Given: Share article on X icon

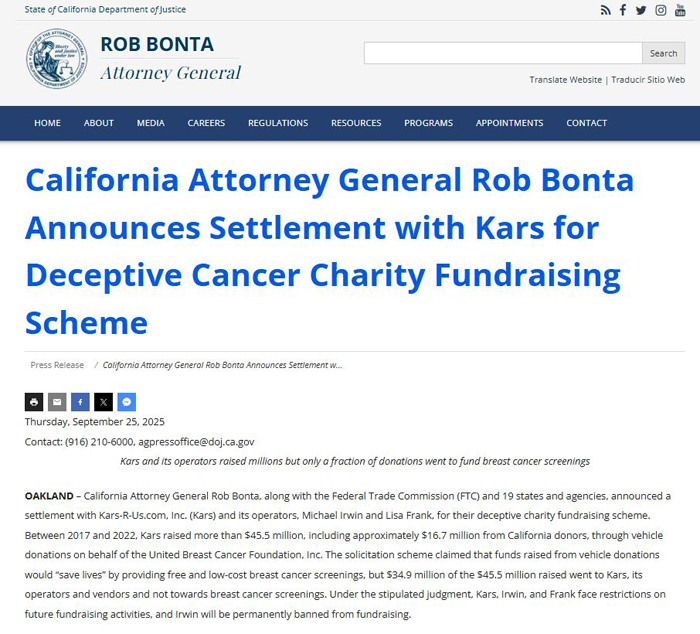Looking at the screenshot, I should coord(104,402).
